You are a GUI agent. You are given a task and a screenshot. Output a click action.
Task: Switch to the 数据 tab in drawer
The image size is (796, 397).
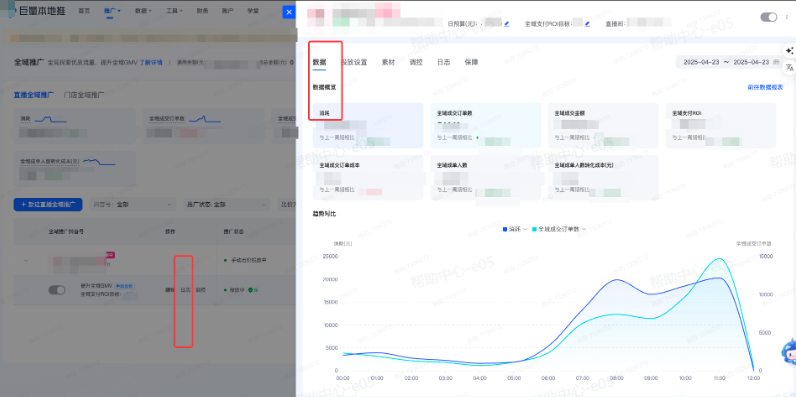319,62
